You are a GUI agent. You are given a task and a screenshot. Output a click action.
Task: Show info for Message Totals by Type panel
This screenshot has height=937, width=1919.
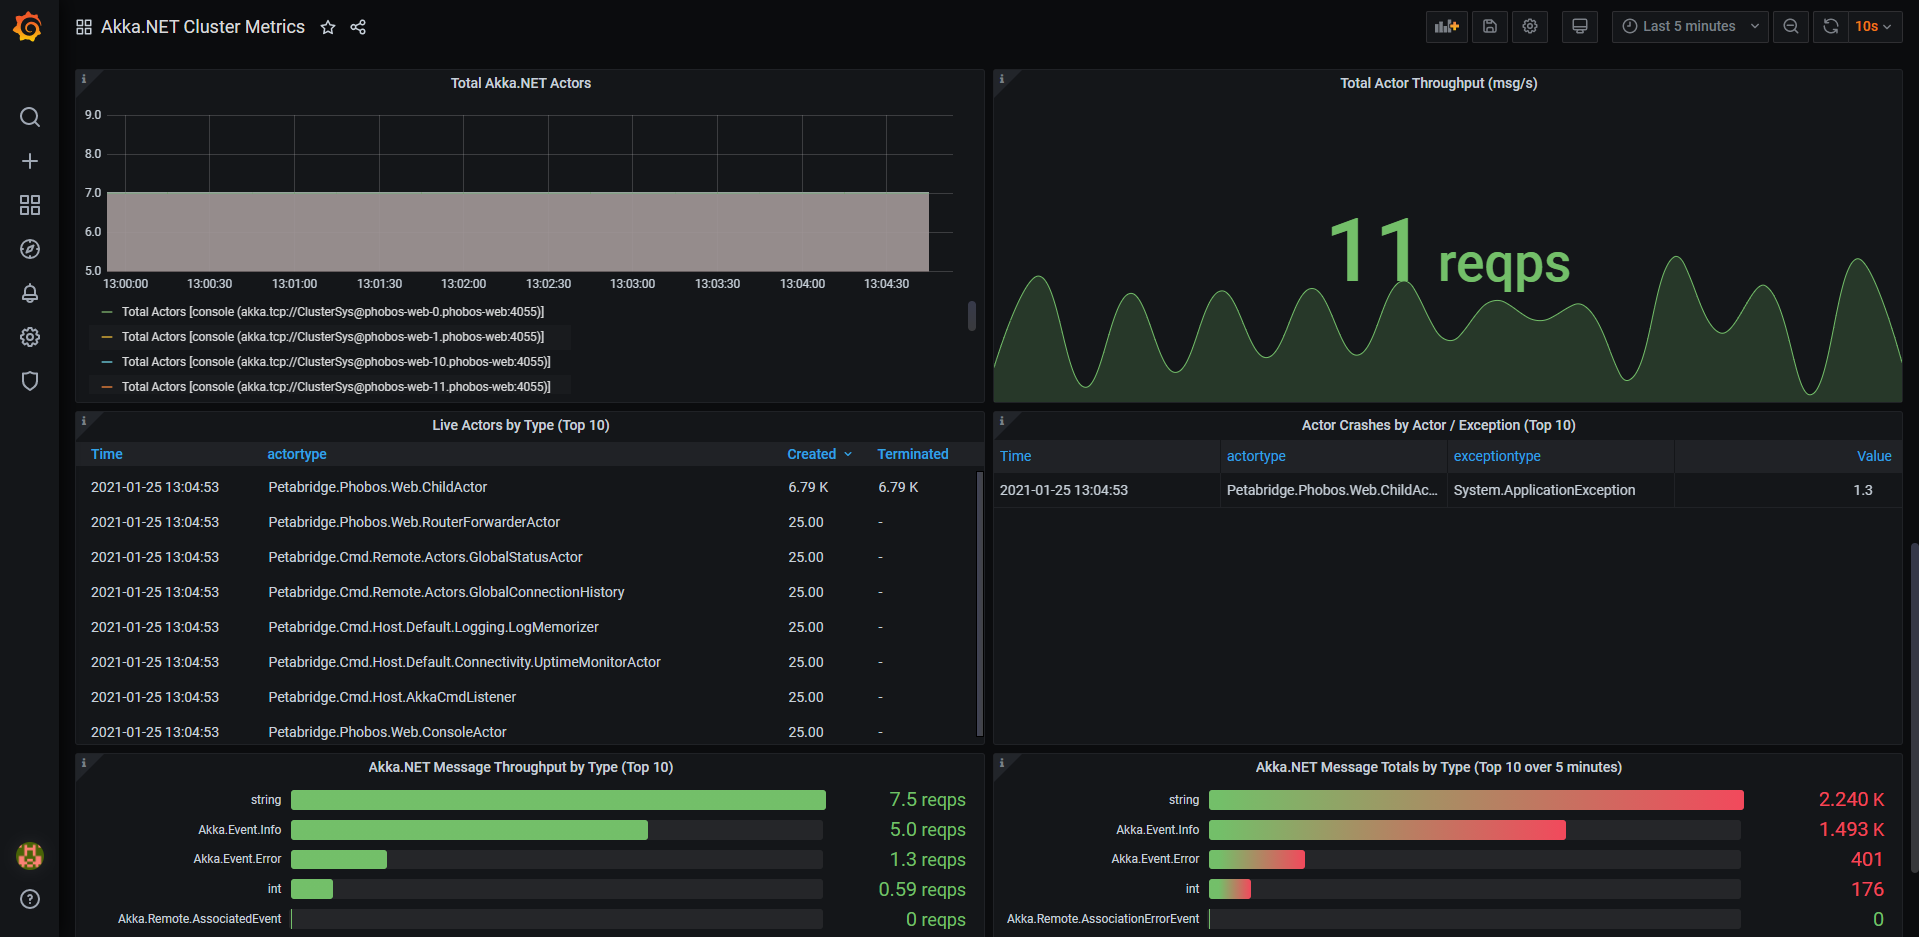click(1002, 763)
